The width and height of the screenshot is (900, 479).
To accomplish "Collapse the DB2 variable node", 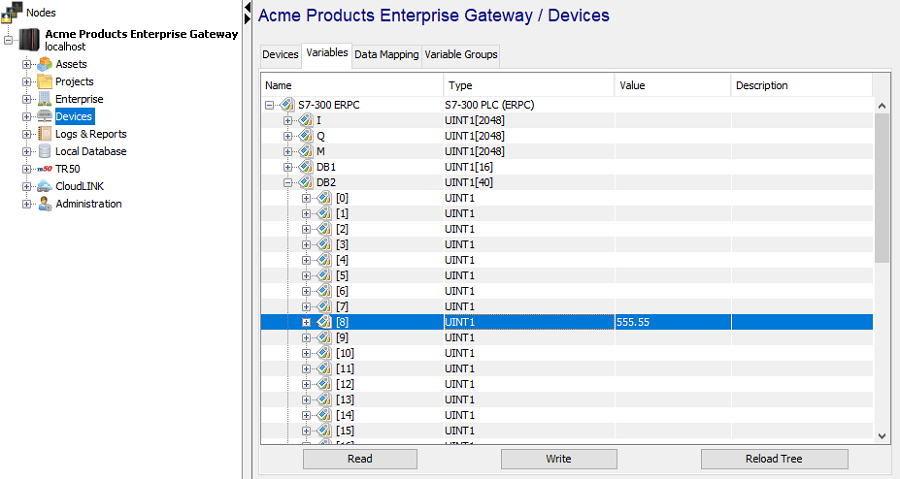I will tap(288, 182).
